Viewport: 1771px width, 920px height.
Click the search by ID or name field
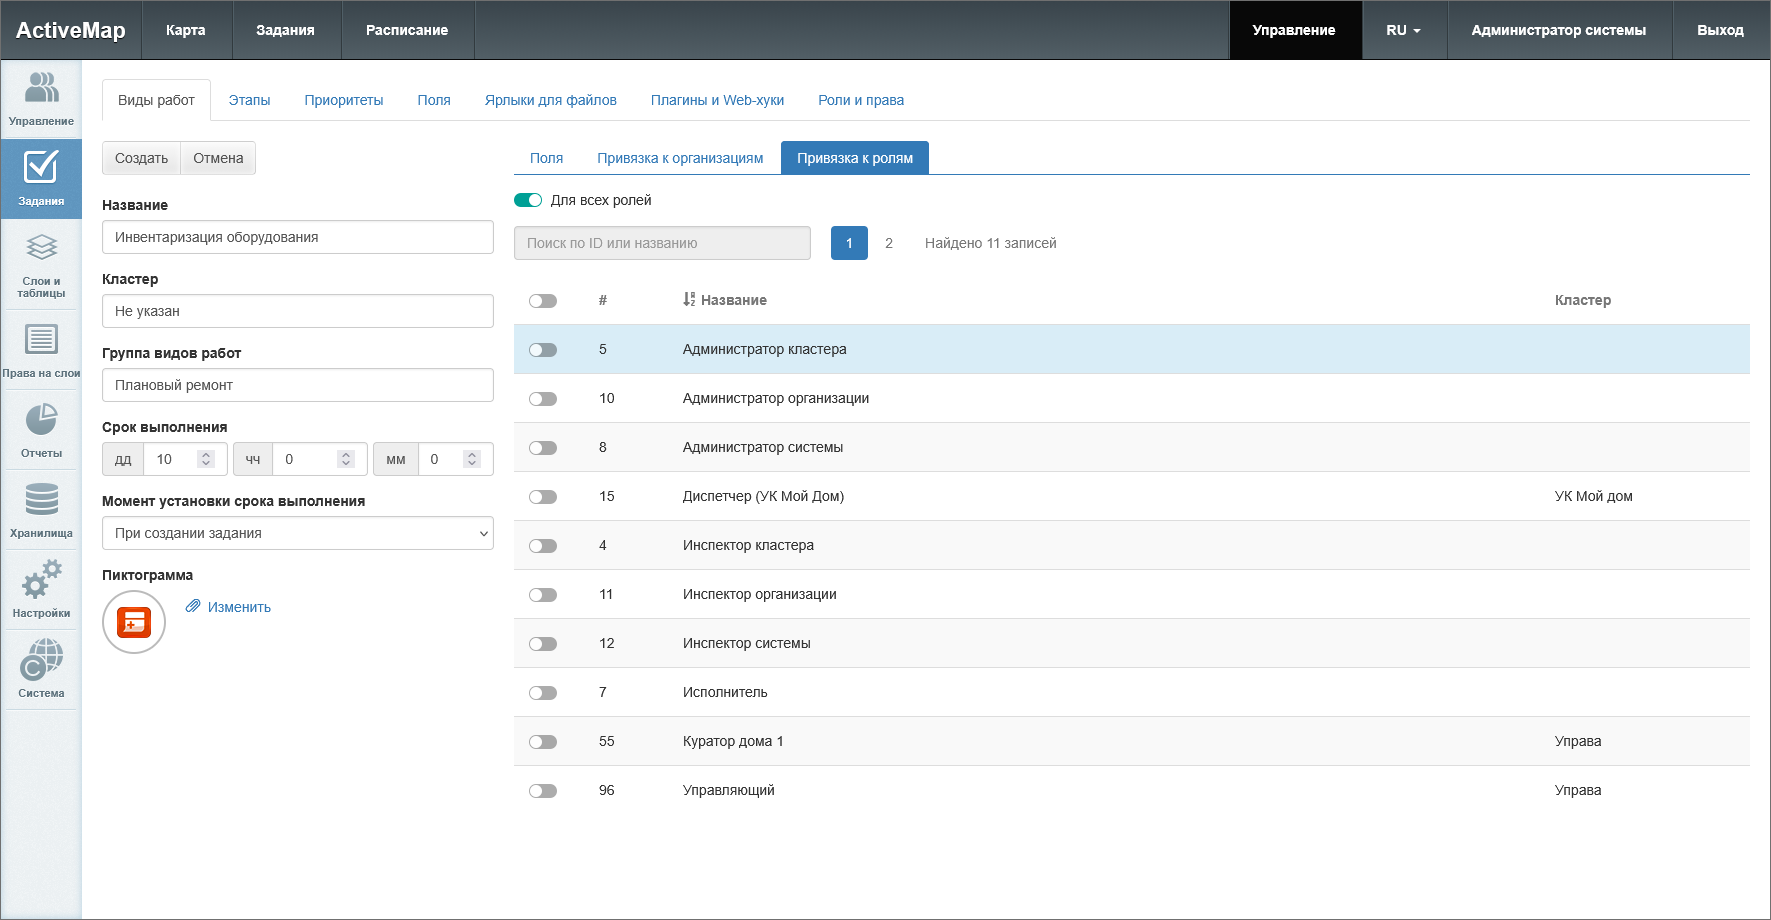pyautogui.click(x=662, y=243)
